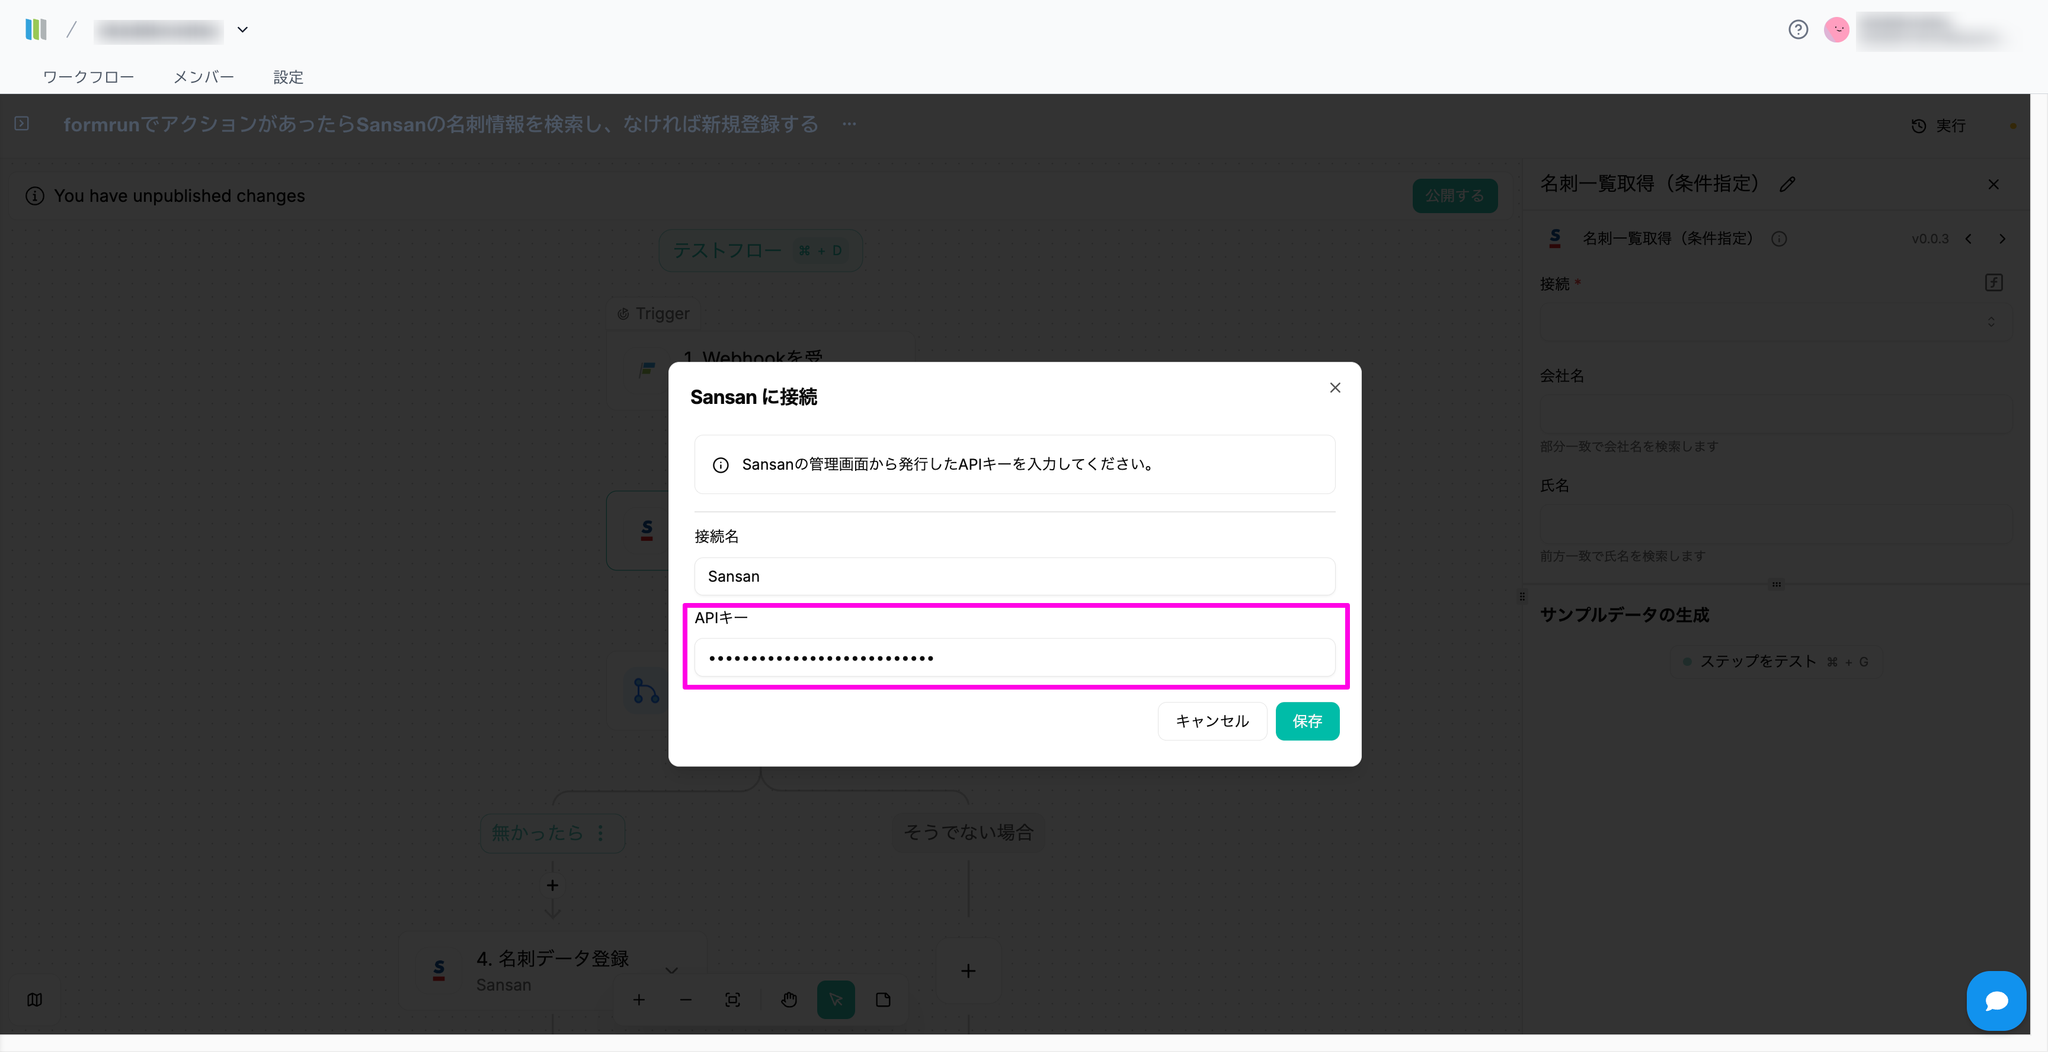Click the info icon beside 名刺一覧取得（条件指定）
Image resolution: width=2048 pixels, height=1052 pixels.
[x=1779, y=239]
